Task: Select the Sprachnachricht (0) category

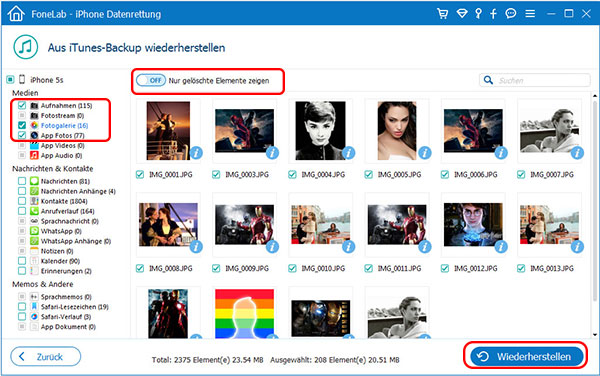Action: 70,221
